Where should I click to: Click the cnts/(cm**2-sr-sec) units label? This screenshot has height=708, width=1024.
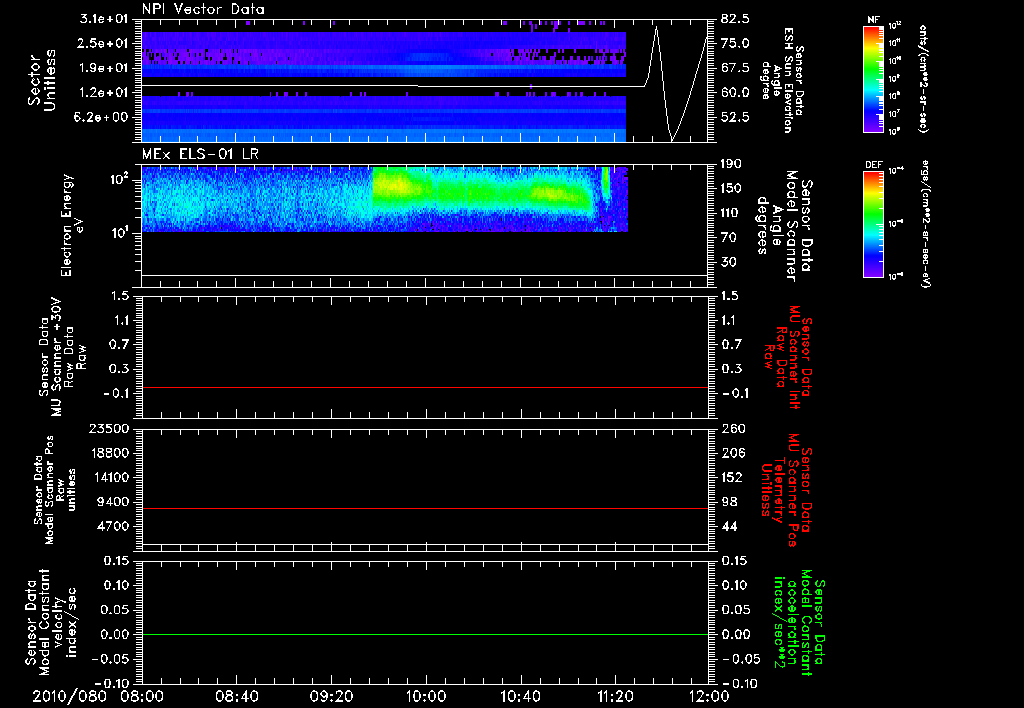(x=923, y=78)
